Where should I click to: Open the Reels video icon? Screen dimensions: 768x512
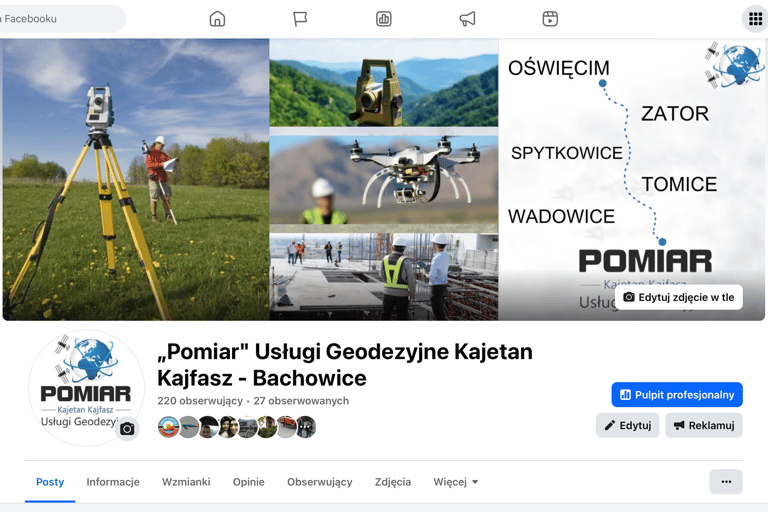point(550,19)
